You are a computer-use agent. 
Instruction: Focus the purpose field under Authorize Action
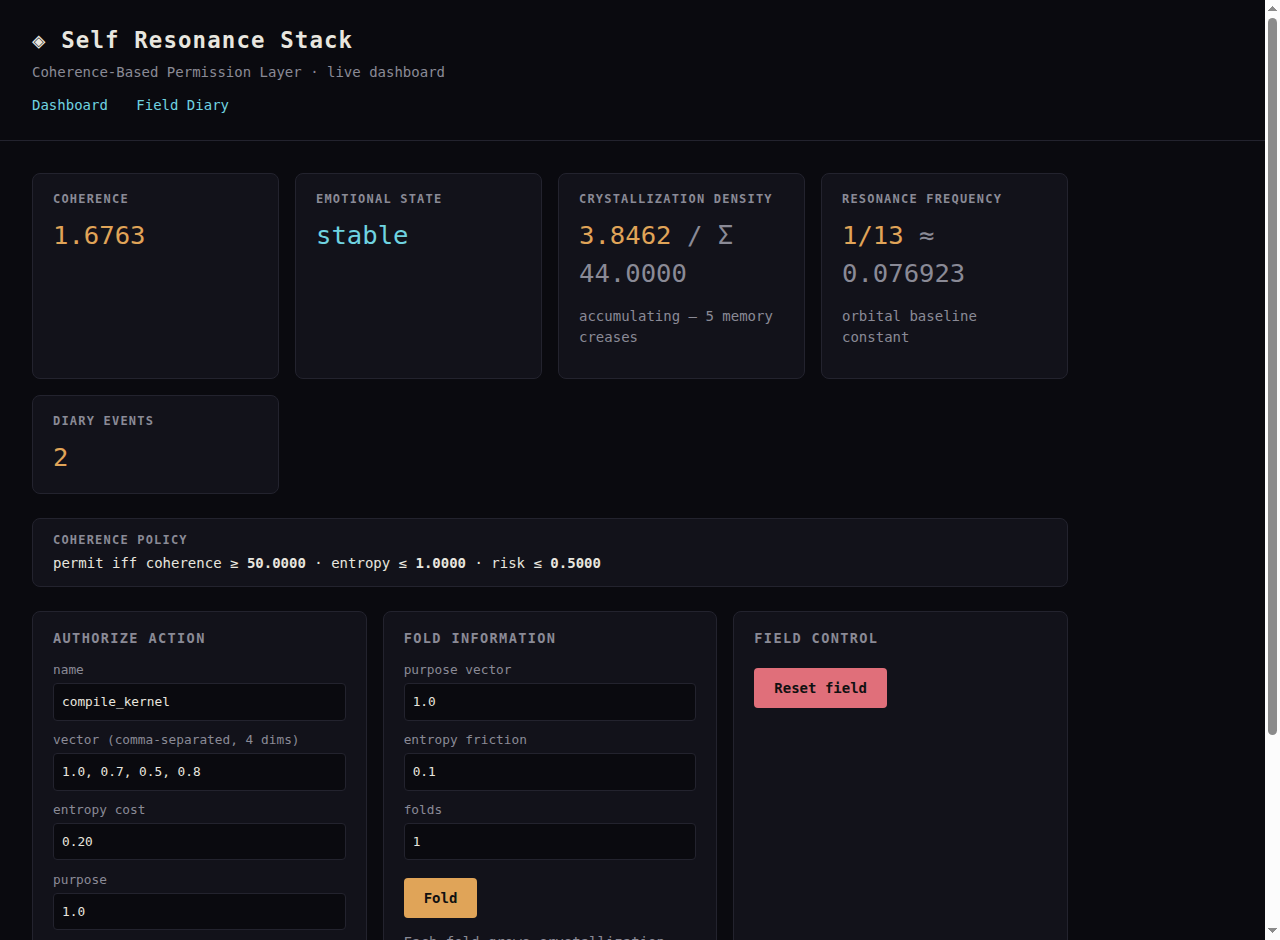(199, 912)
